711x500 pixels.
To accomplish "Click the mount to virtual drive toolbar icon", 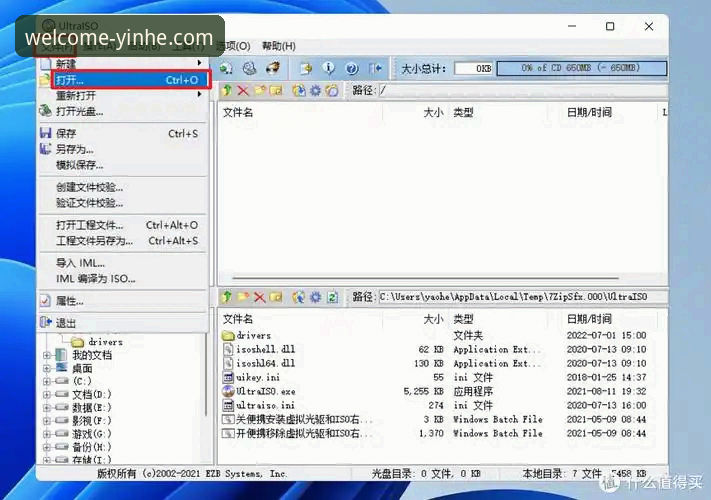I will click(226, 68).
